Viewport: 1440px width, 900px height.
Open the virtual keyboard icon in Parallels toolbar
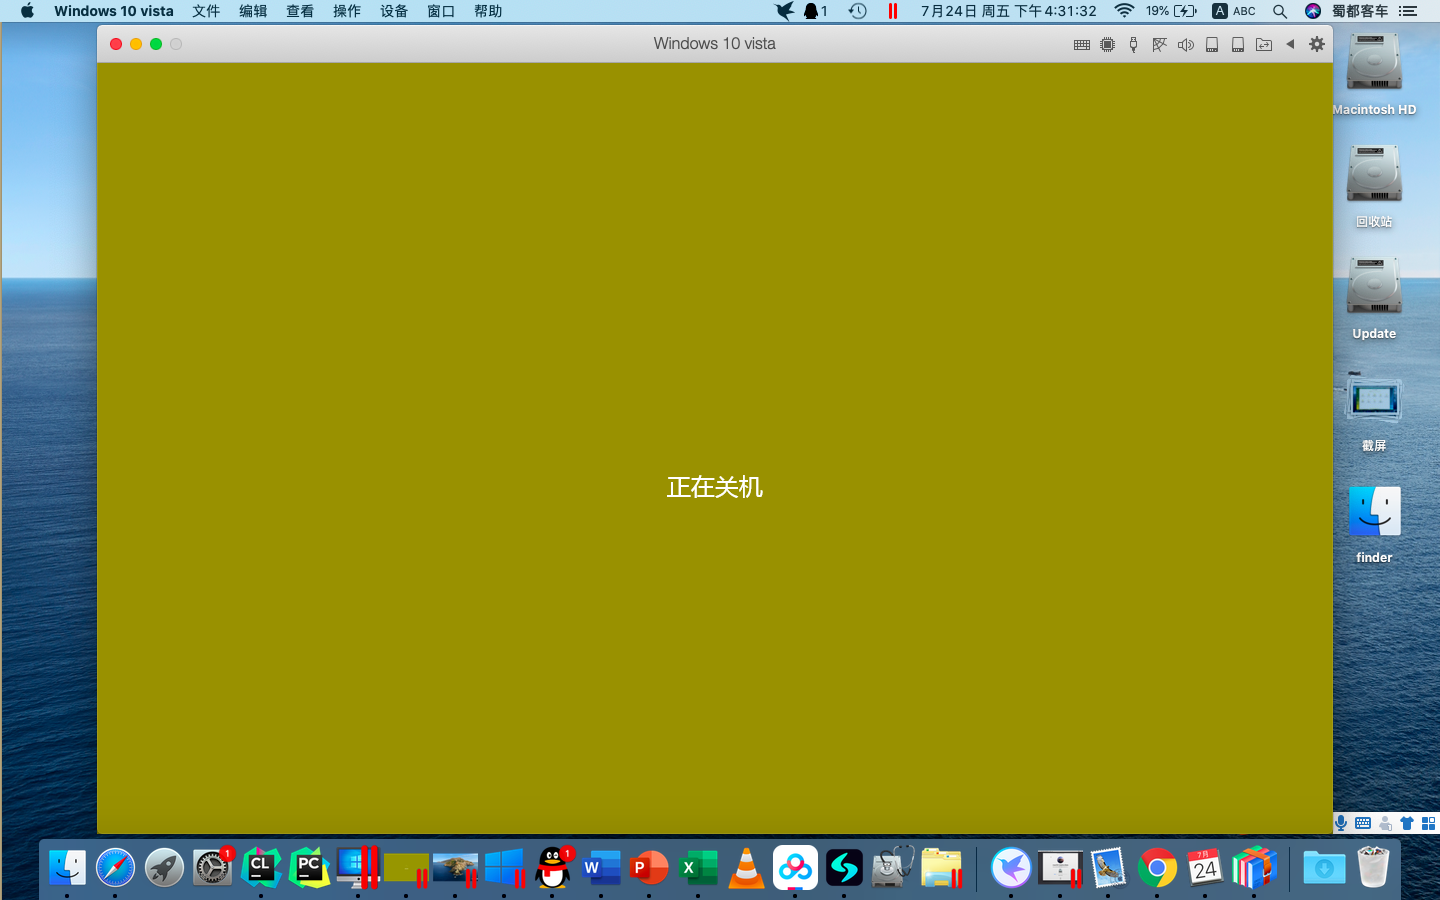click(x=1082, y=44)
